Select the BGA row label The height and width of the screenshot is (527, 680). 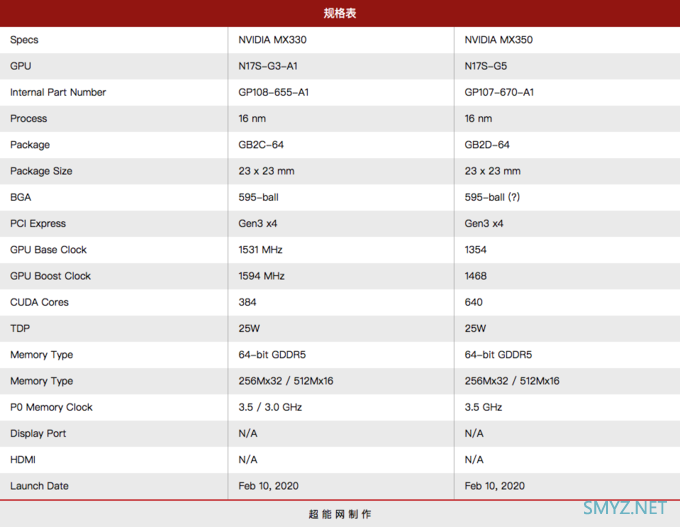[21, 197]
